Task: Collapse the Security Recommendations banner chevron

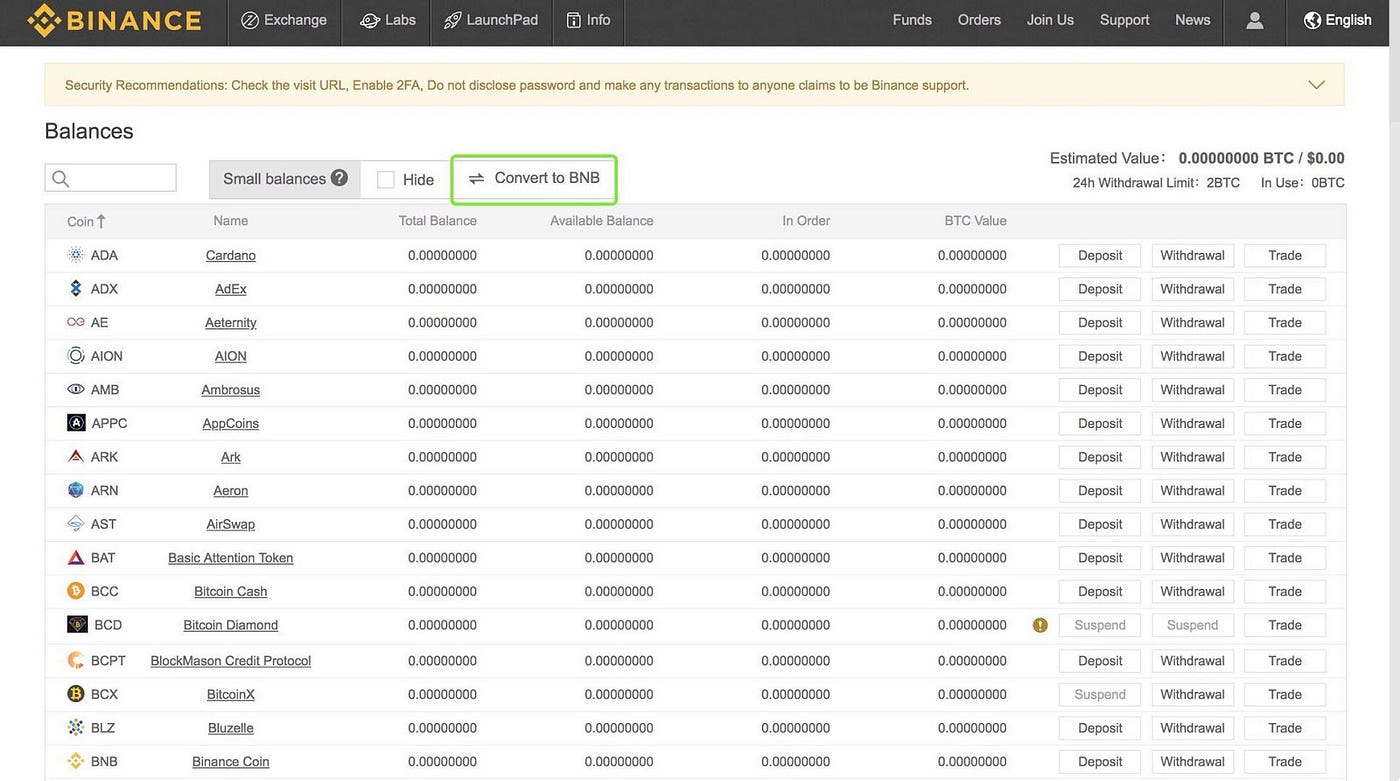Action: 1317,85
